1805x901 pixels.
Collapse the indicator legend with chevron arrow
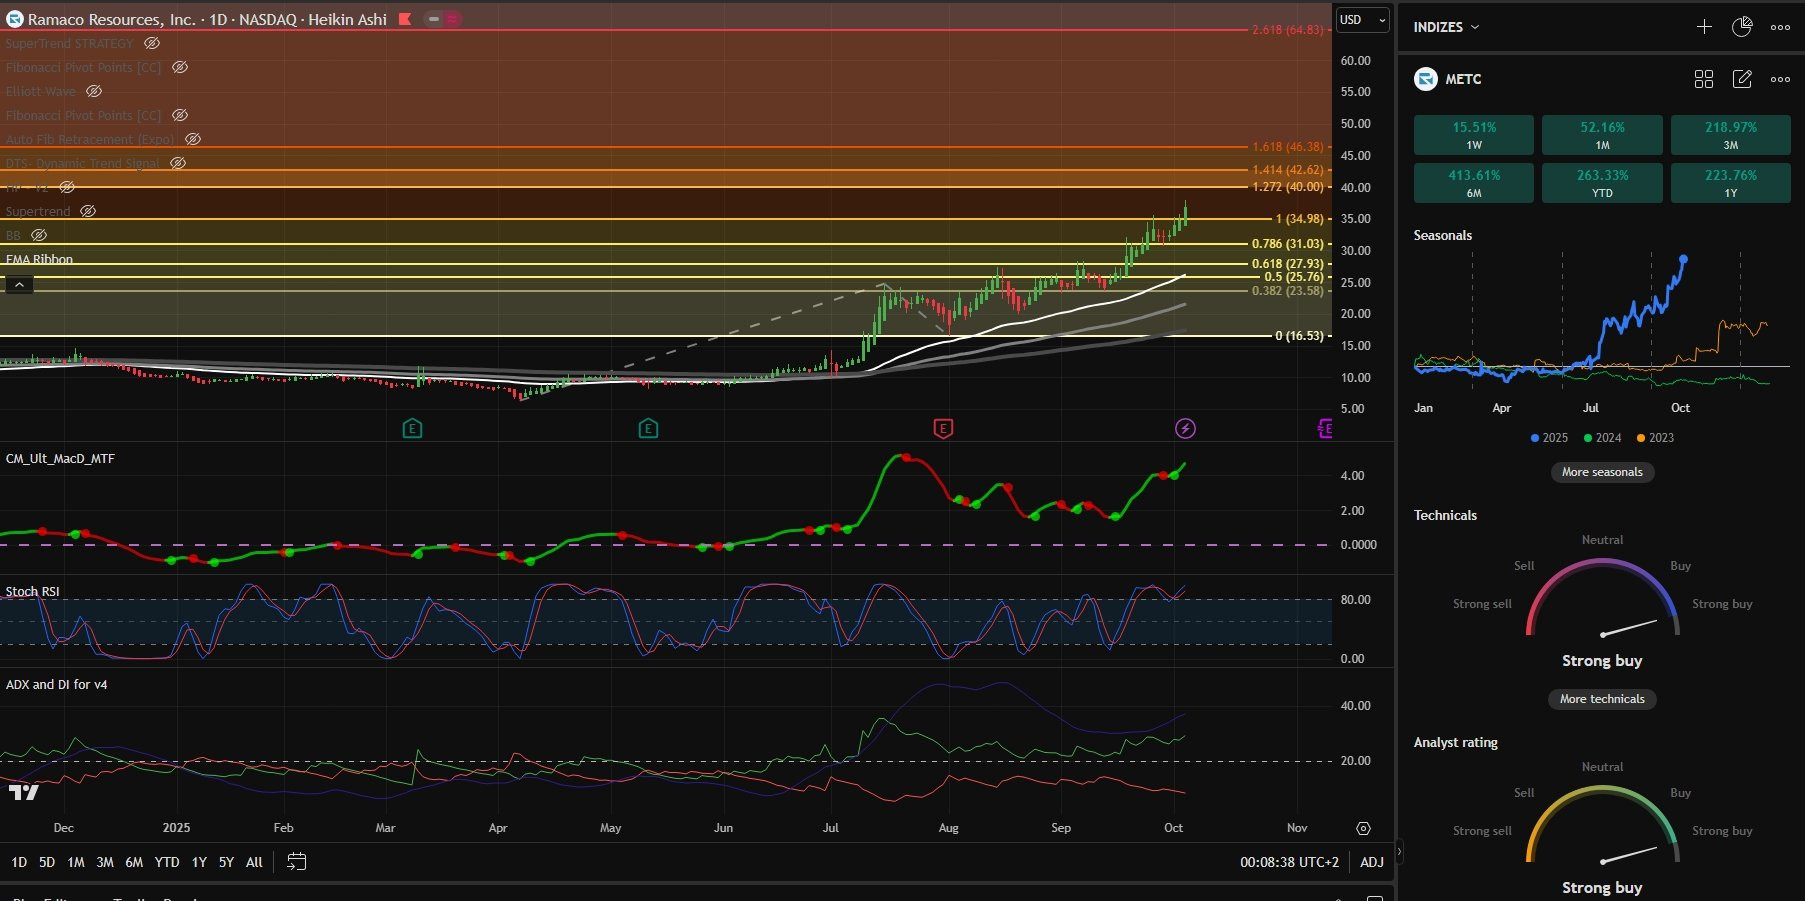click(19, 285)
